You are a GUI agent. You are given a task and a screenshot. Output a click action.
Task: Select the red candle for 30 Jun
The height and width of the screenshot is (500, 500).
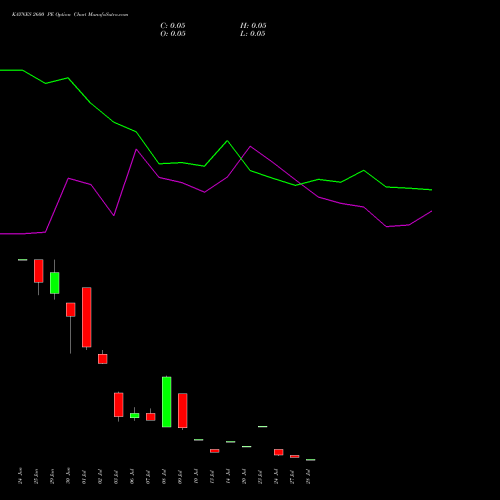coord(71,310)
